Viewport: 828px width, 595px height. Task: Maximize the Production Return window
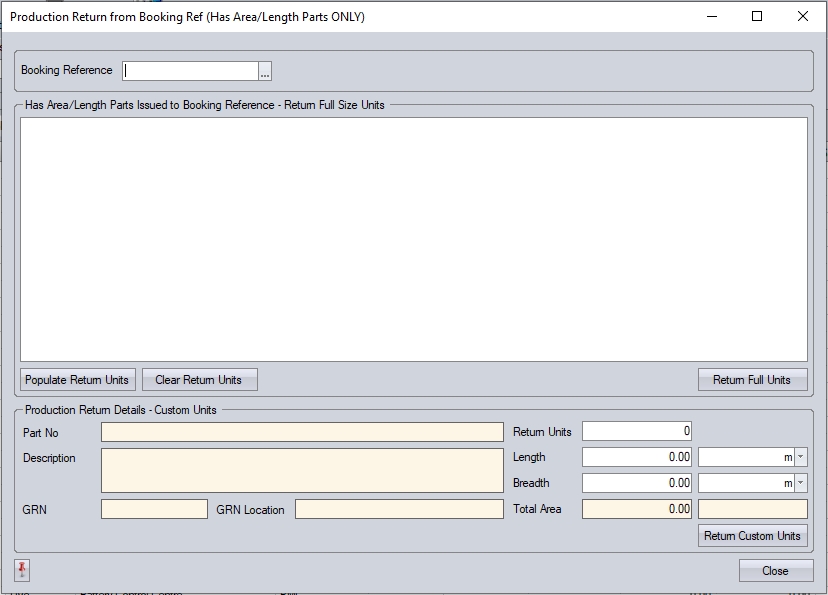757,16
